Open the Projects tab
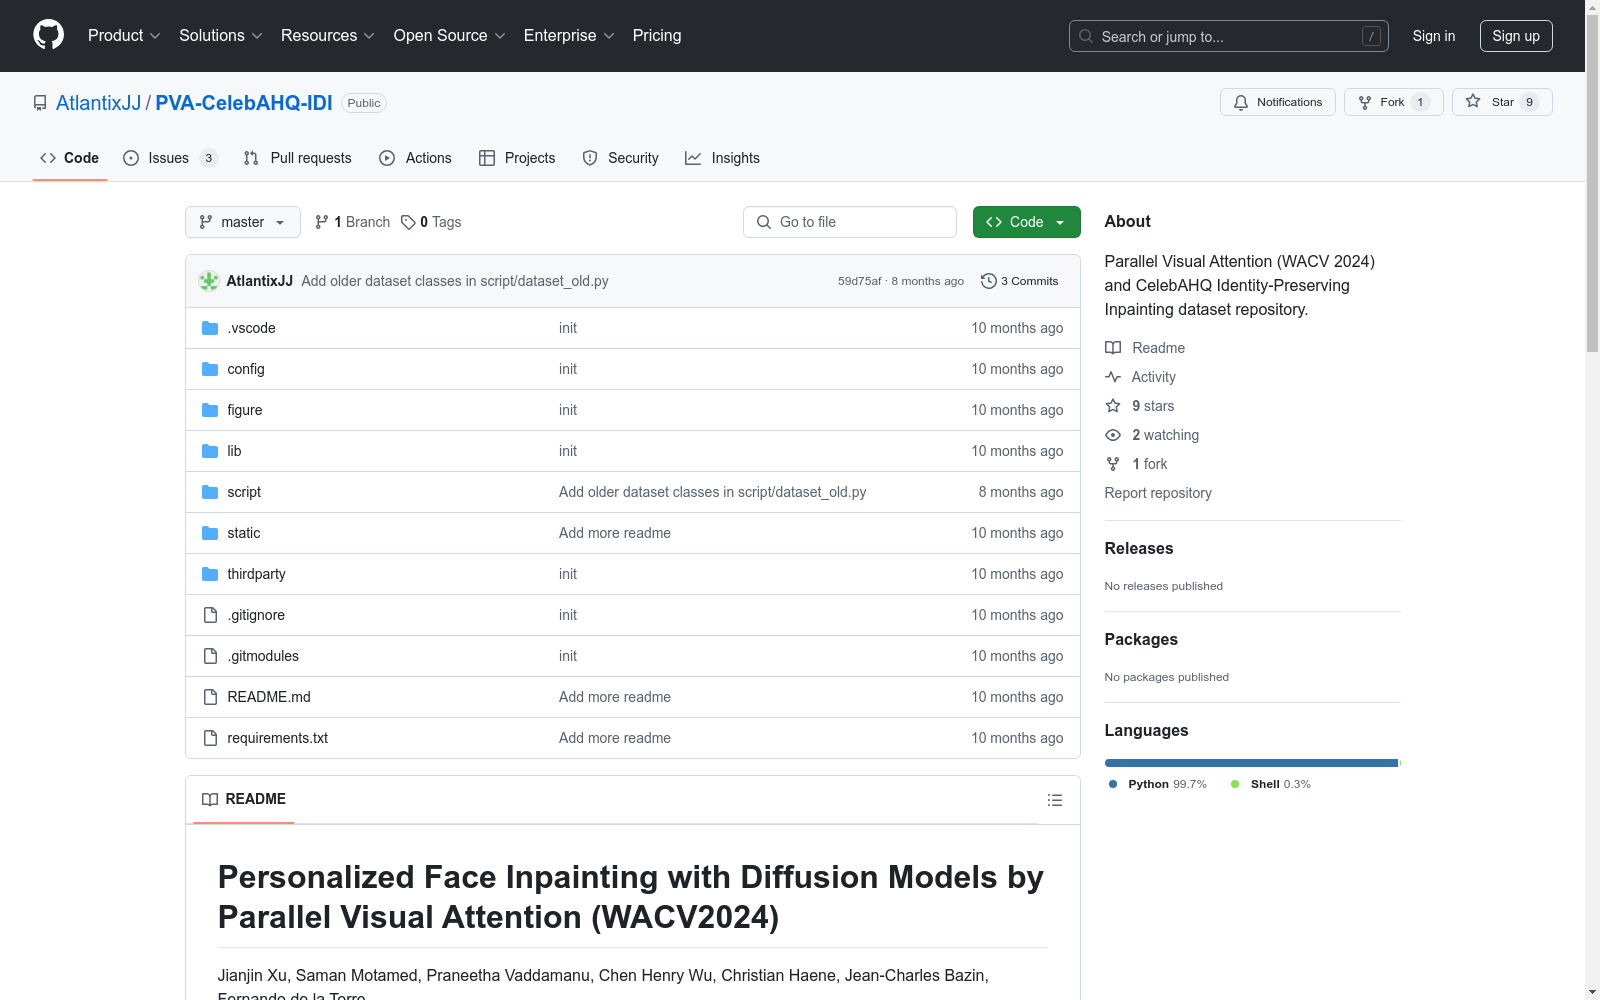 coord(517,158)
